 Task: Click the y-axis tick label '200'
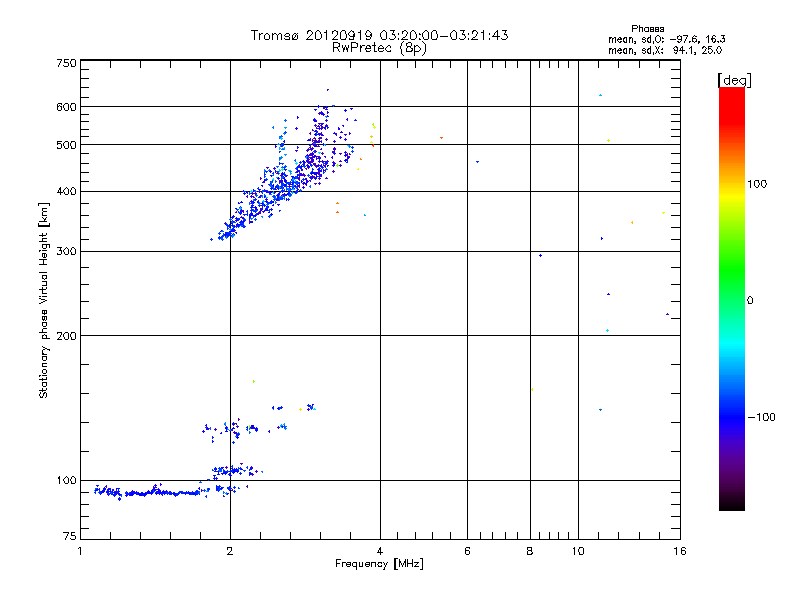tap(66, 336)
